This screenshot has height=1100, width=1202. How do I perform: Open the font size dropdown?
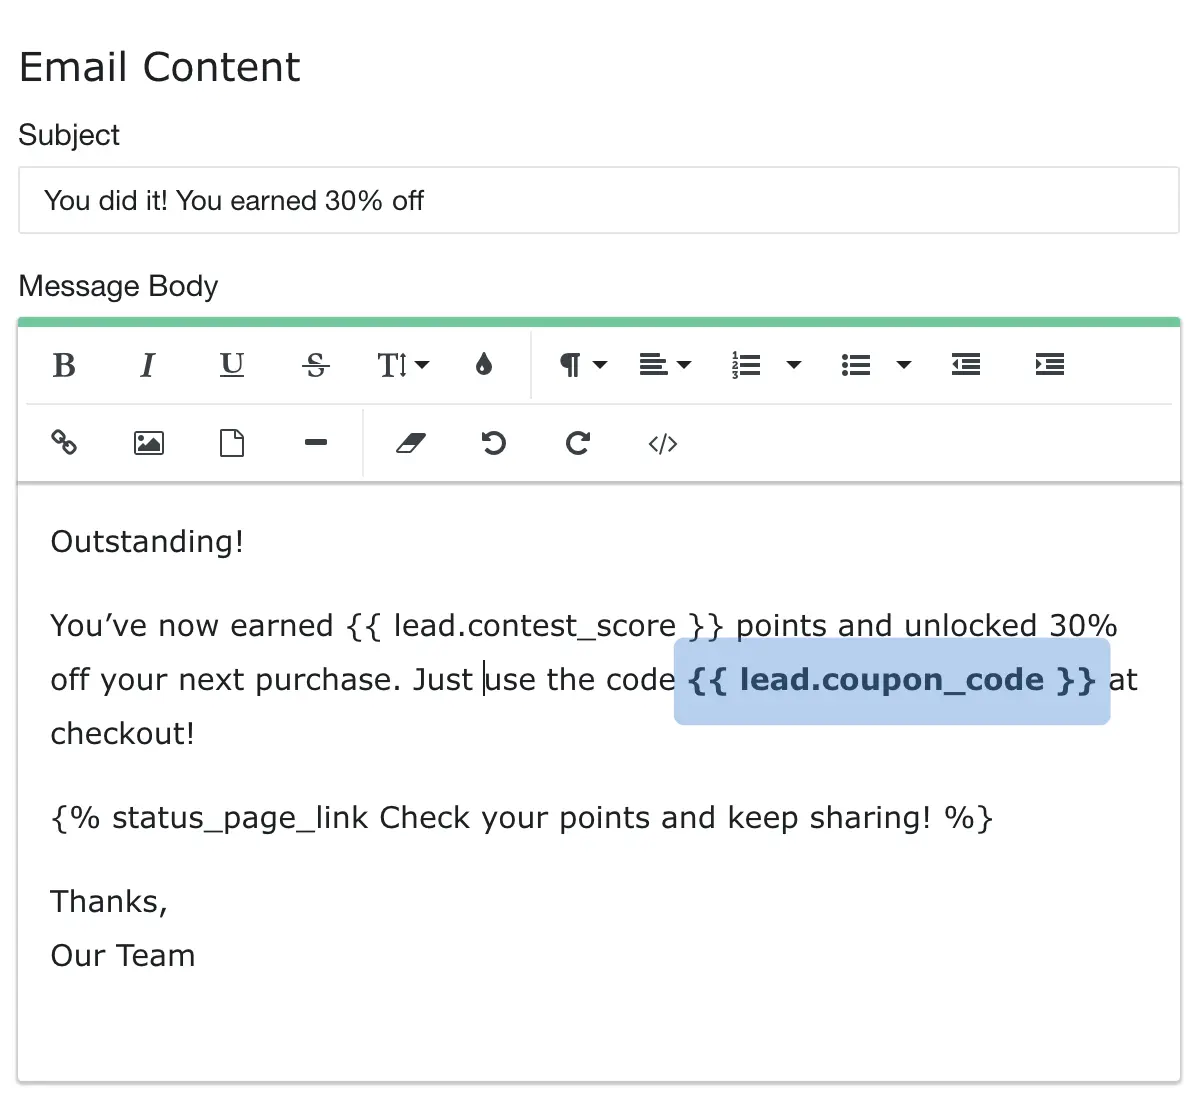[x=402, y=365]
